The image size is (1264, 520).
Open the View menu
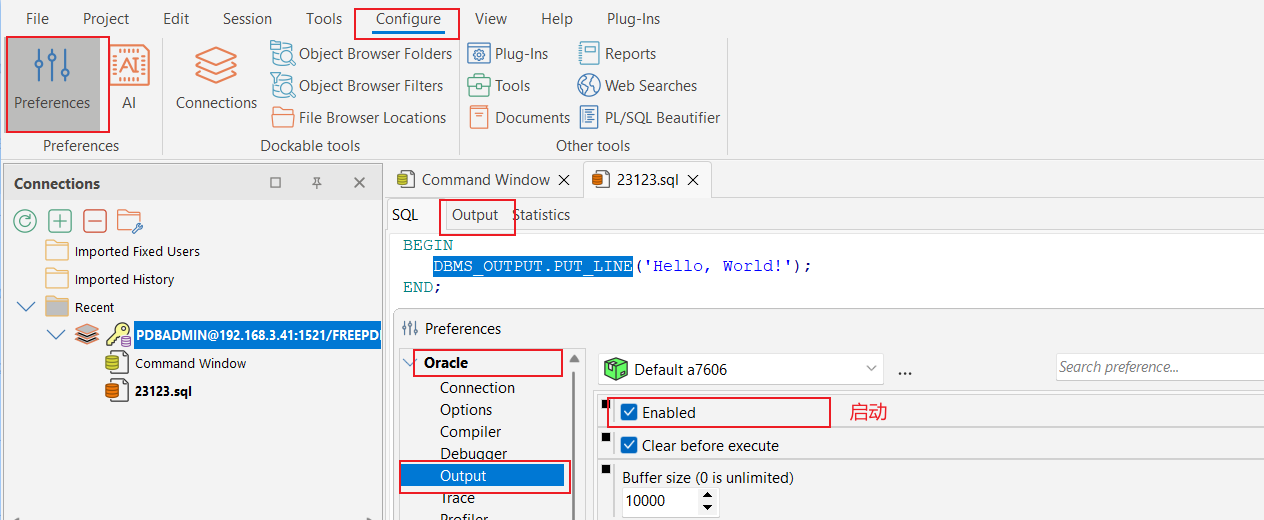[x=491, y=19]
